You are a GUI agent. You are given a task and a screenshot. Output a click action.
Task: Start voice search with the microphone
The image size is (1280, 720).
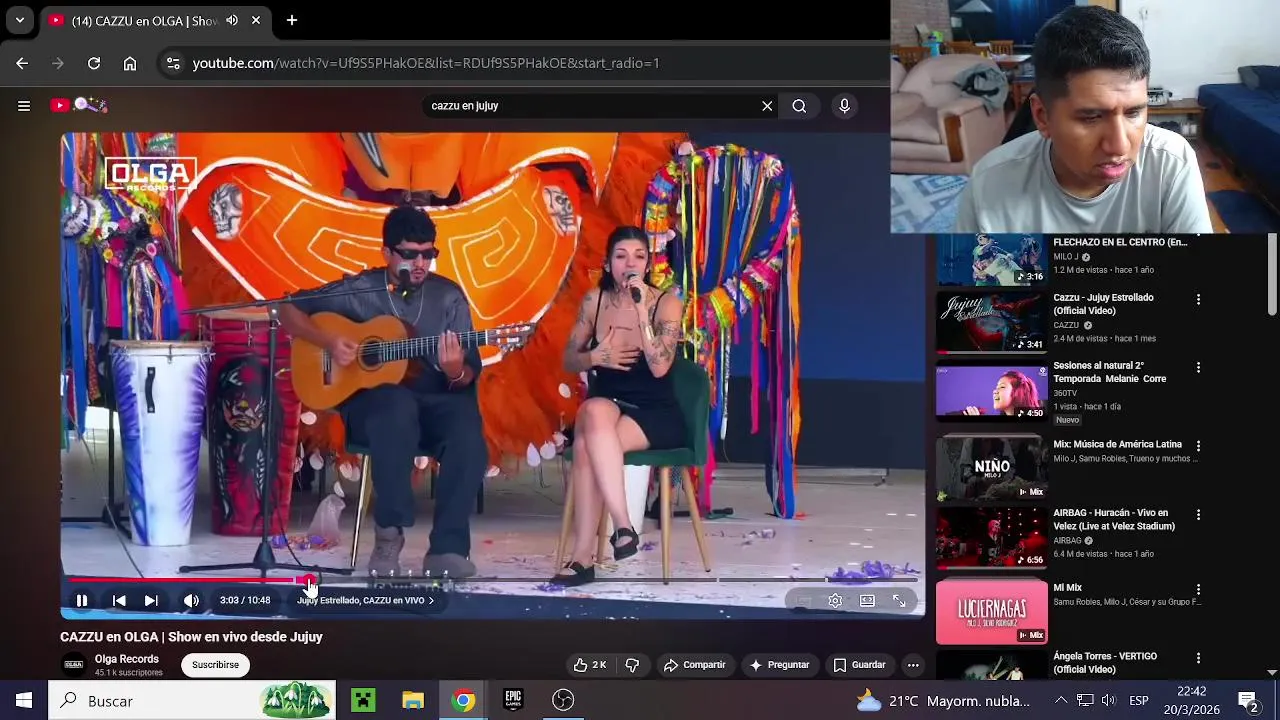pyautogui.click(x=845, y=106)
